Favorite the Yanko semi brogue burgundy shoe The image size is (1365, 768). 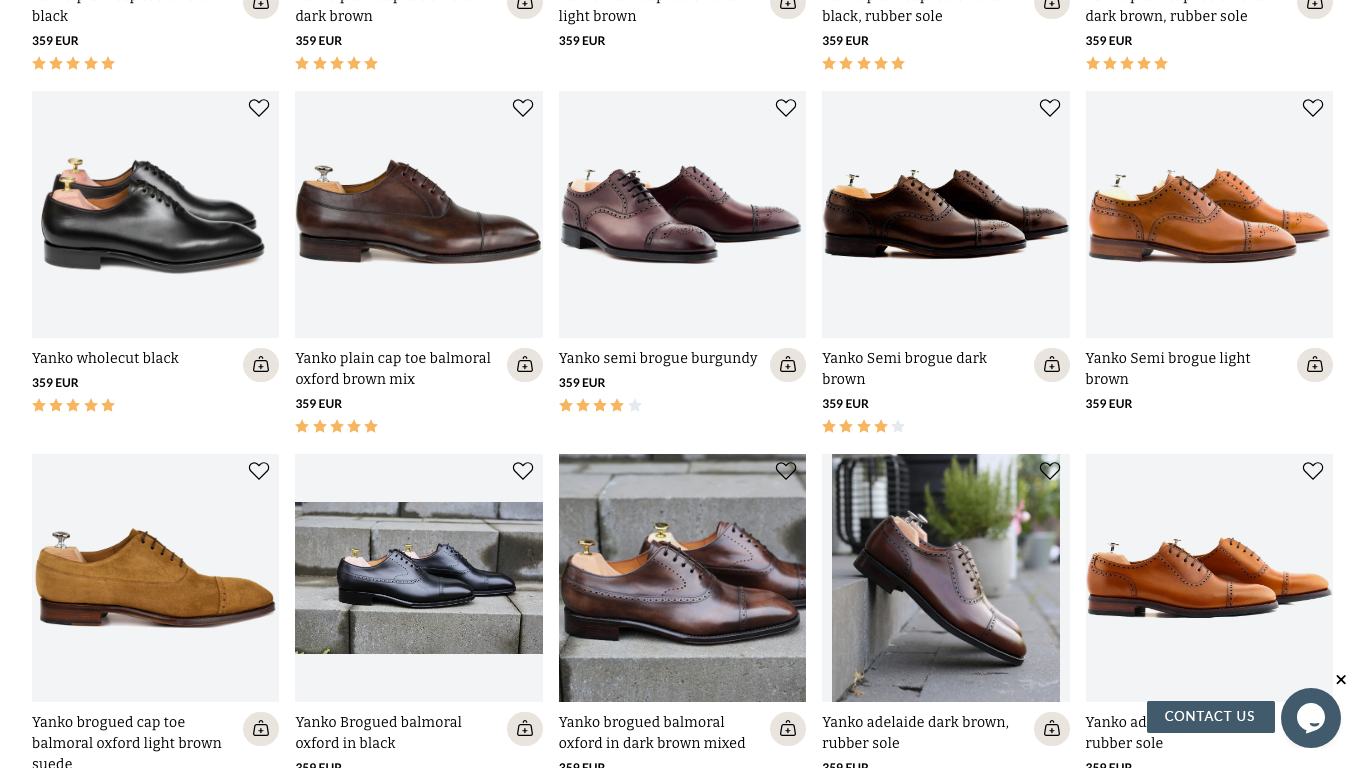[786, 108]
